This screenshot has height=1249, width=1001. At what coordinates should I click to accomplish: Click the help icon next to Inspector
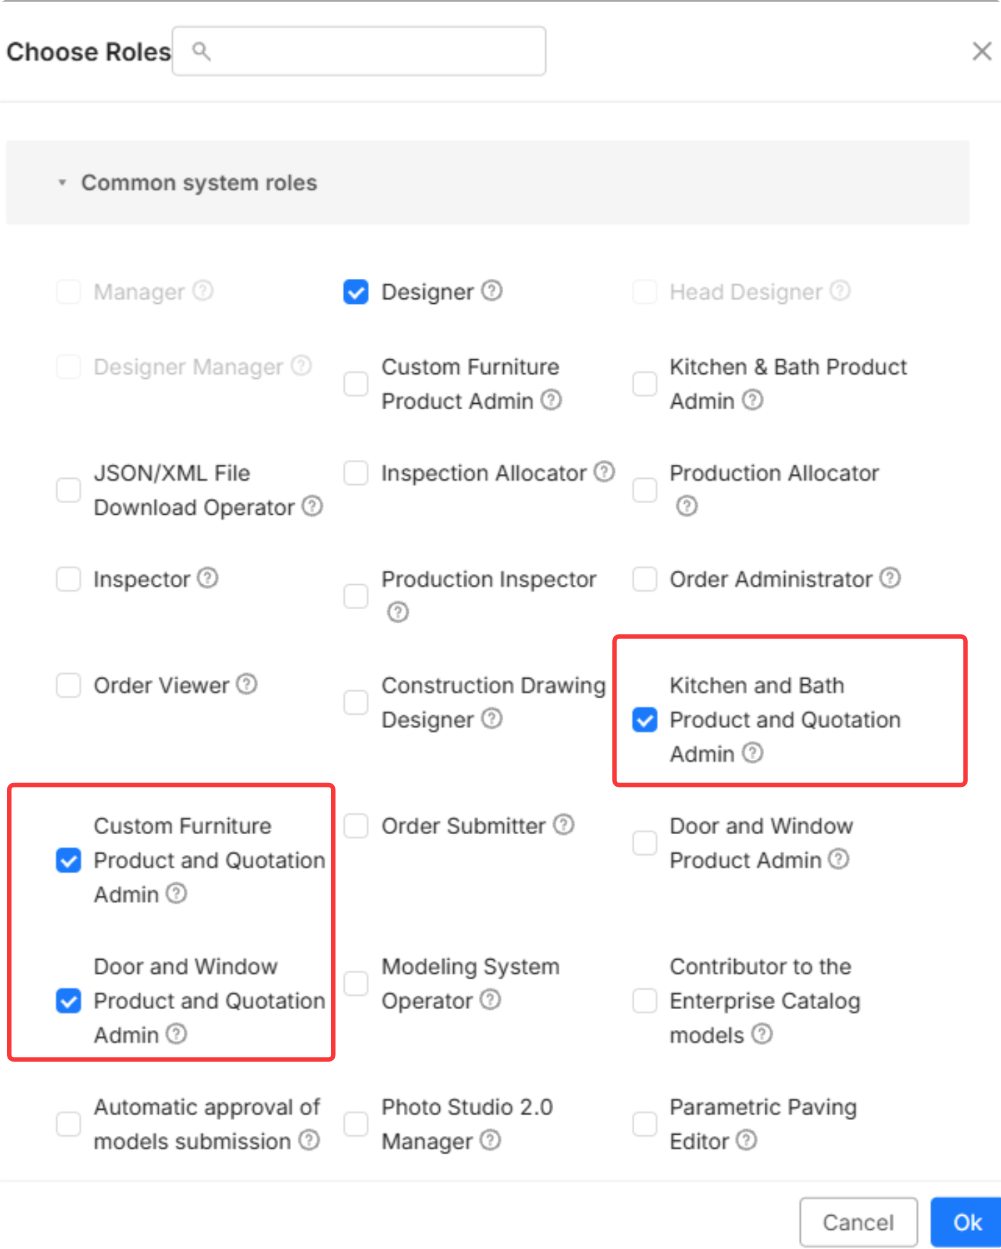pos(208,578)
